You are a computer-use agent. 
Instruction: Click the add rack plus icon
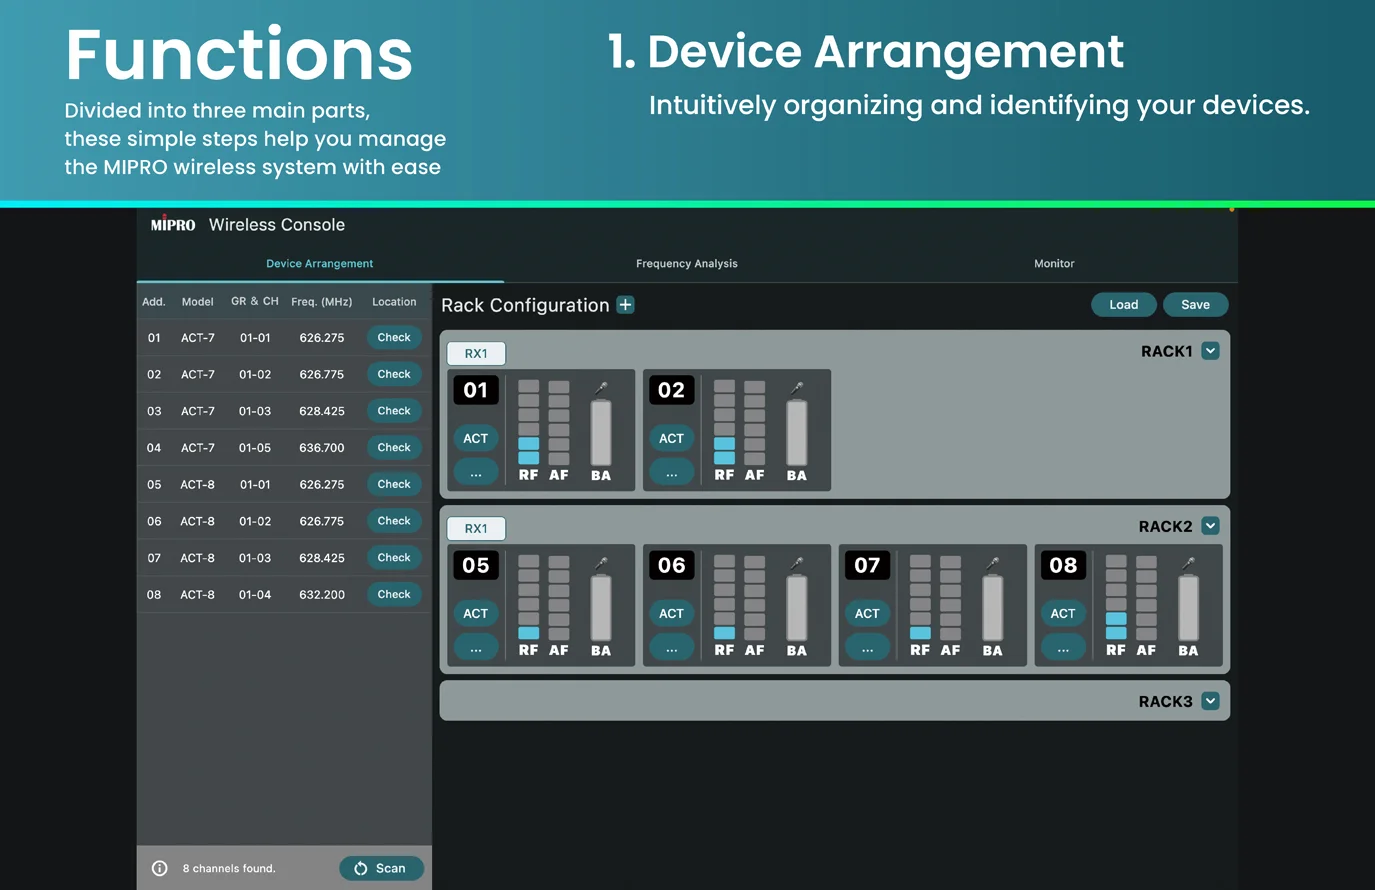point(625,305)
